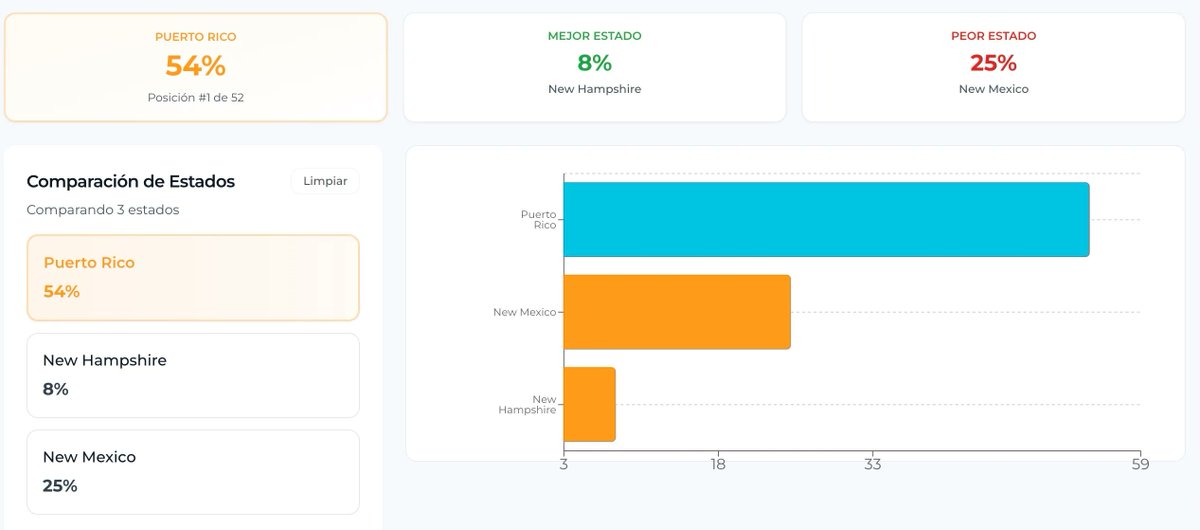Click the green 8% value

[x=595, y=63]
